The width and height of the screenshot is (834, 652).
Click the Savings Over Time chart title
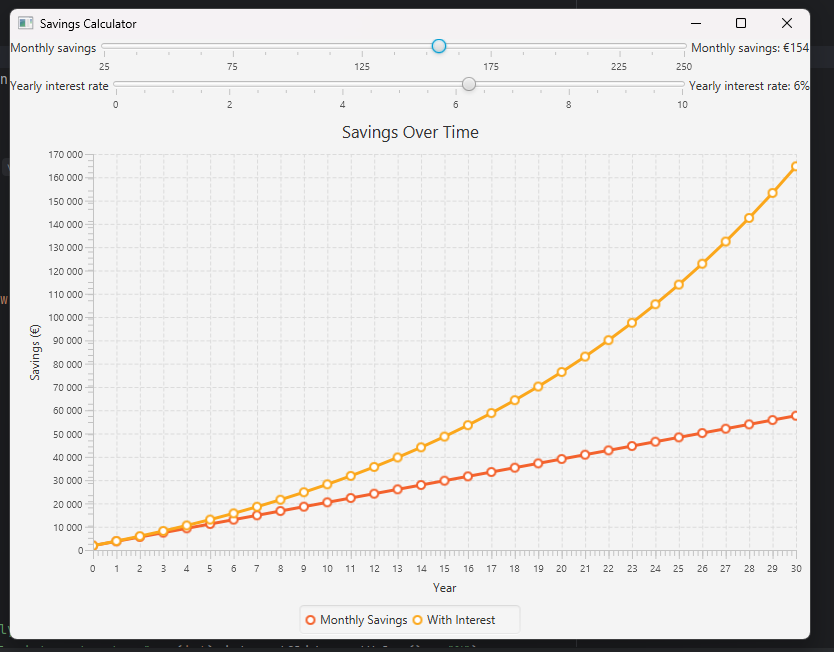coord(410,132)
